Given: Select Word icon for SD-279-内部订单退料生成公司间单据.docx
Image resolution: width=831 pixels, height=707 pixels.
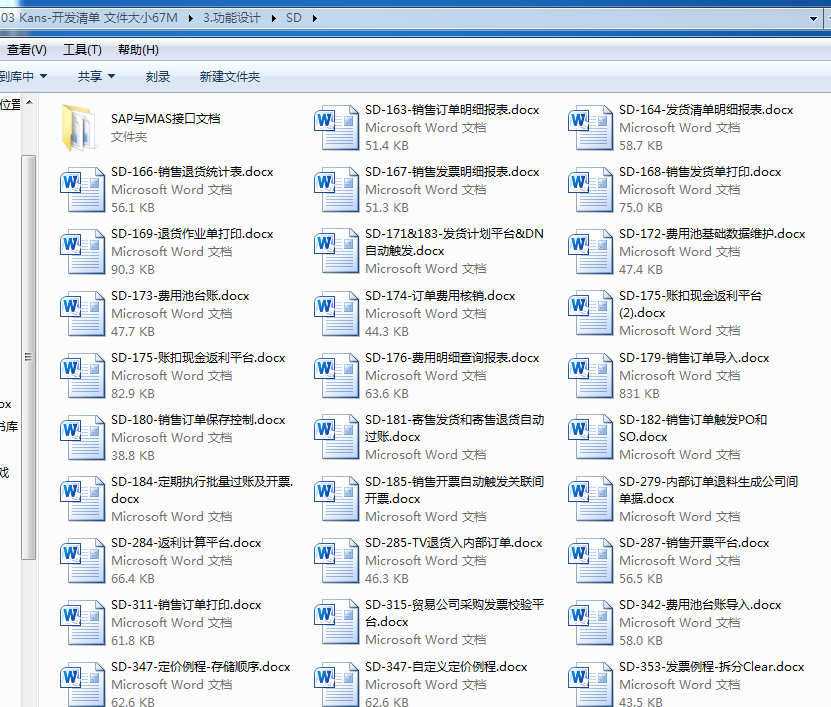Looking at the screenshot, I should coord(590,499).
